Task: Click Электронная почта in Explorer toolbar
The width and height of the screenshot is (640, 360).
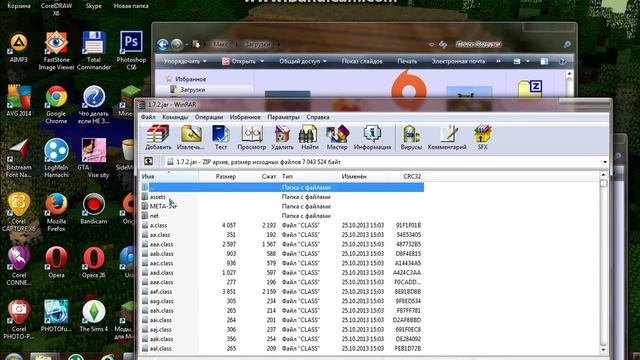Action: [458, 61]
